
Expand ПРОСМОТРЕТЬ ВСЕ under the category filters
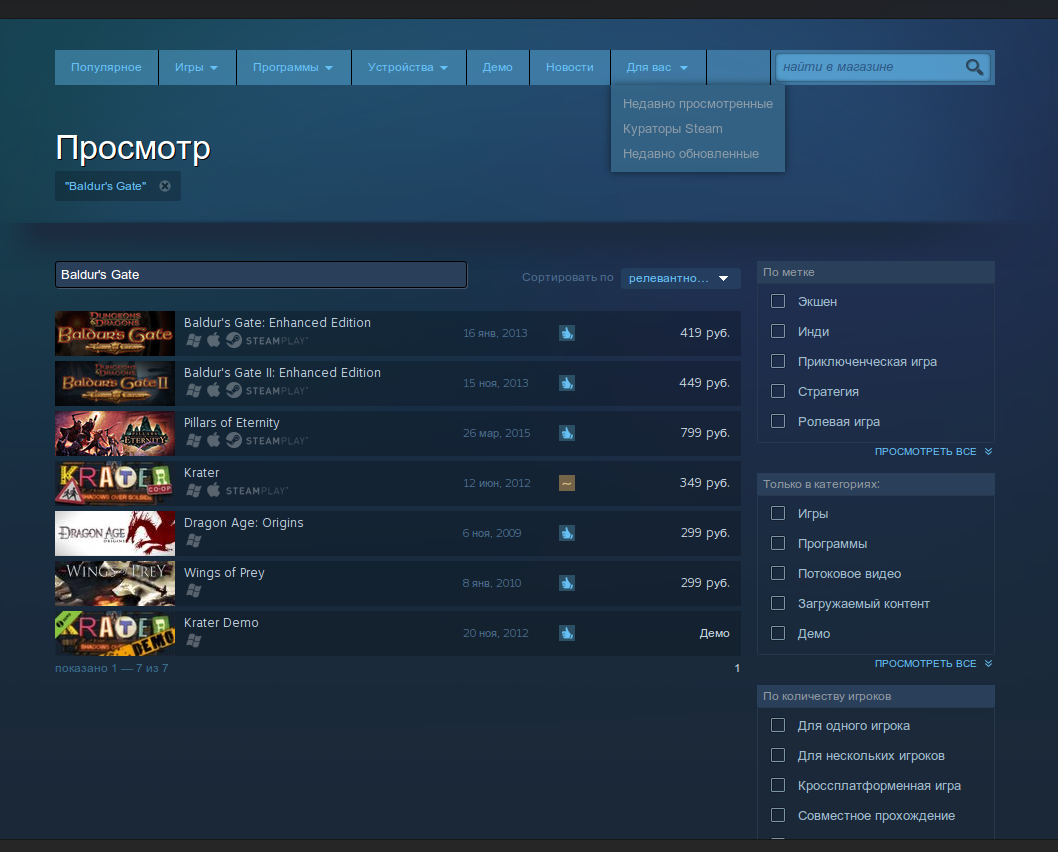pos(933,664)
